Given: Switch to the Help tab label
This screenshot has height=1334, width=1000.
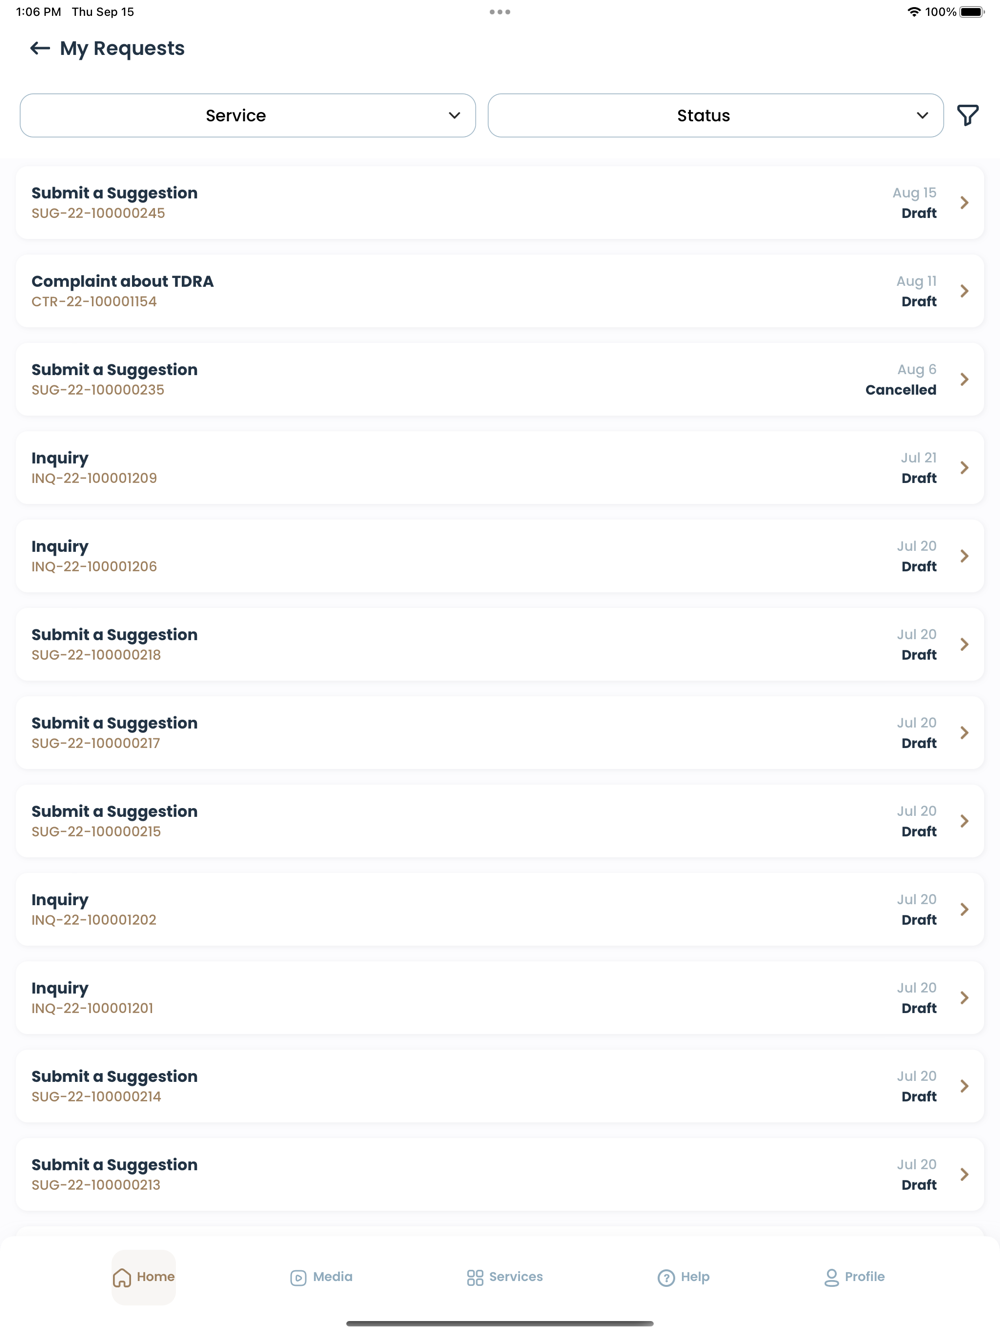Looking at the screenshot, I should click(x=695, y=1277).
